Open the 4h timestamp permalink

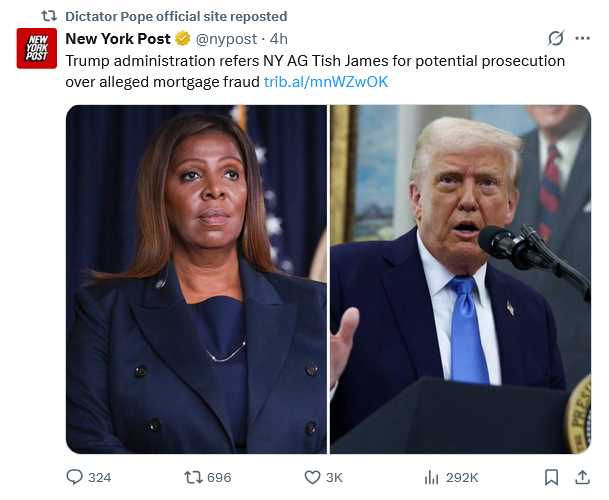(278, 39)
